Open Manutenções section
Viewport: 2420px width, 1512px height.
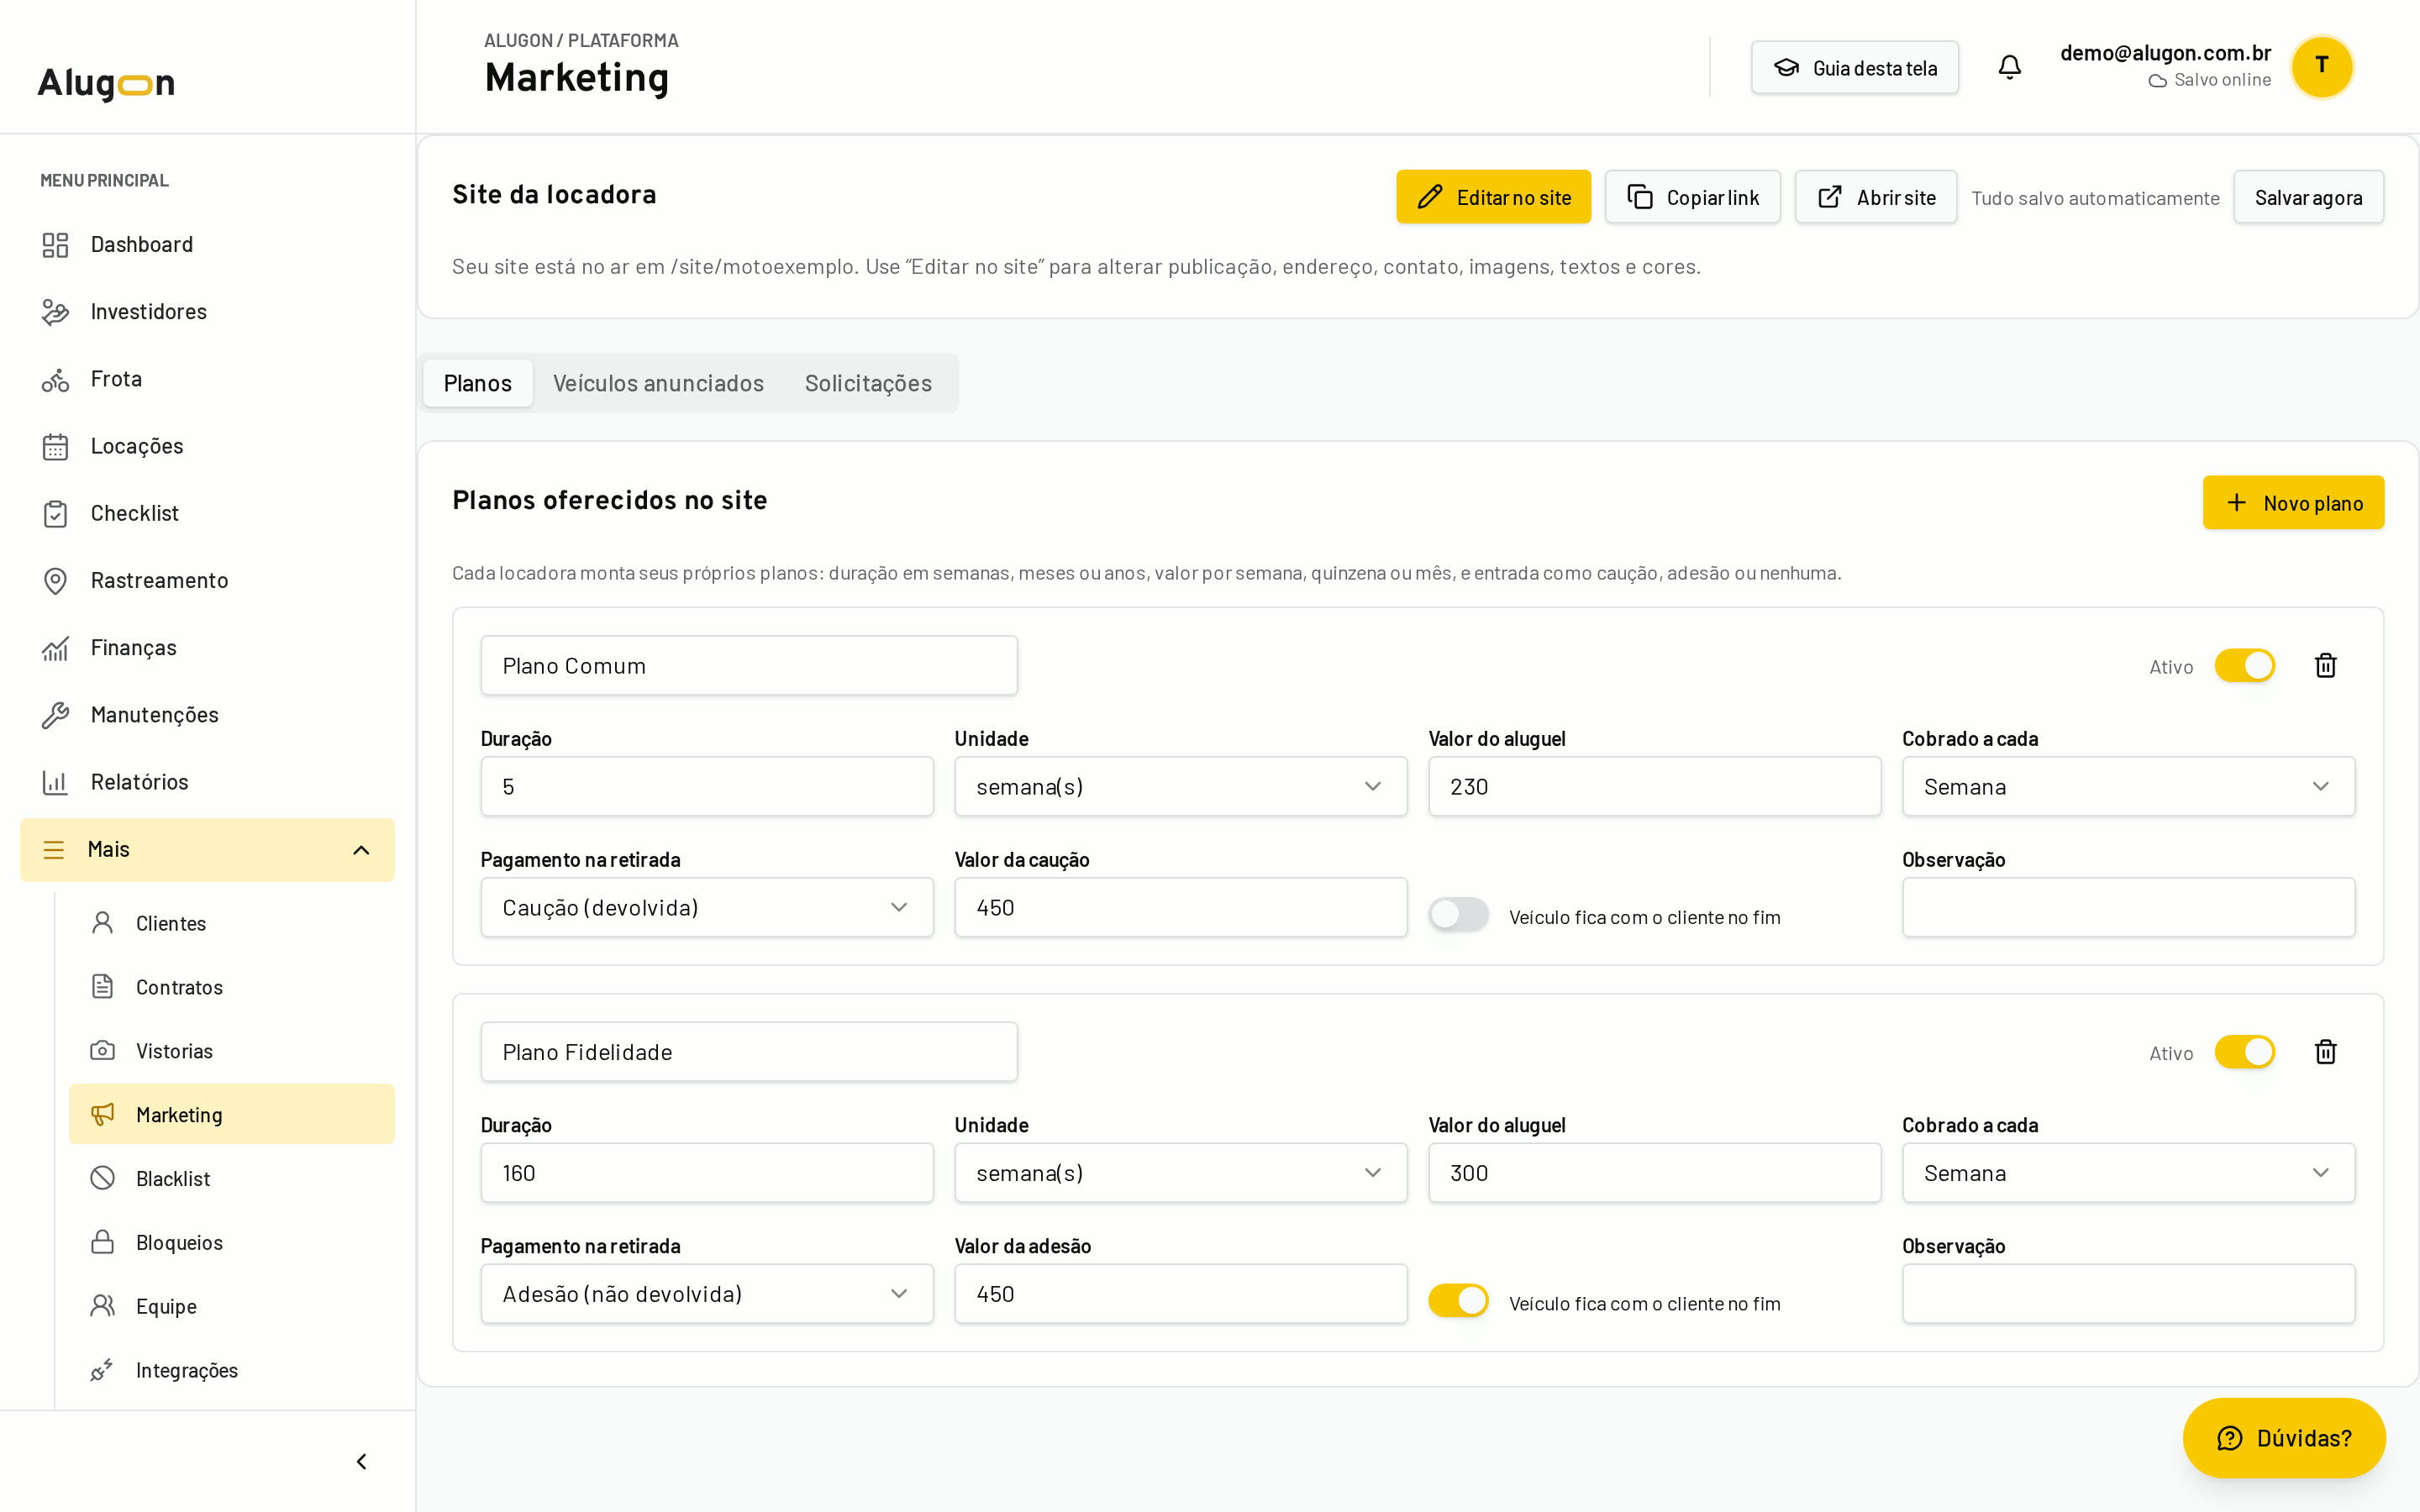click(x=207, y=715)
